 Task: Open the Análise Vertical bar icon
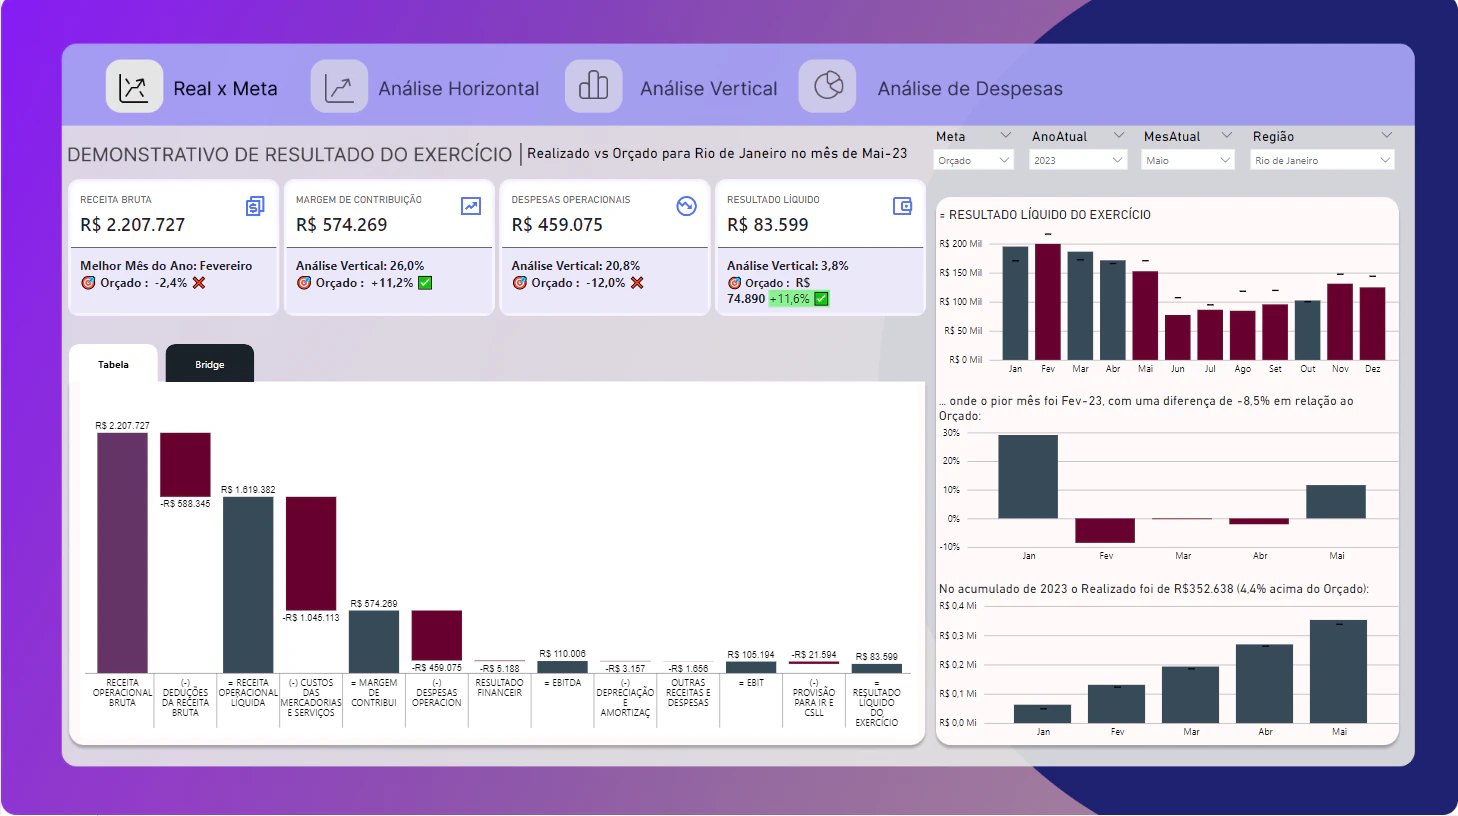[x=594, y=87]
